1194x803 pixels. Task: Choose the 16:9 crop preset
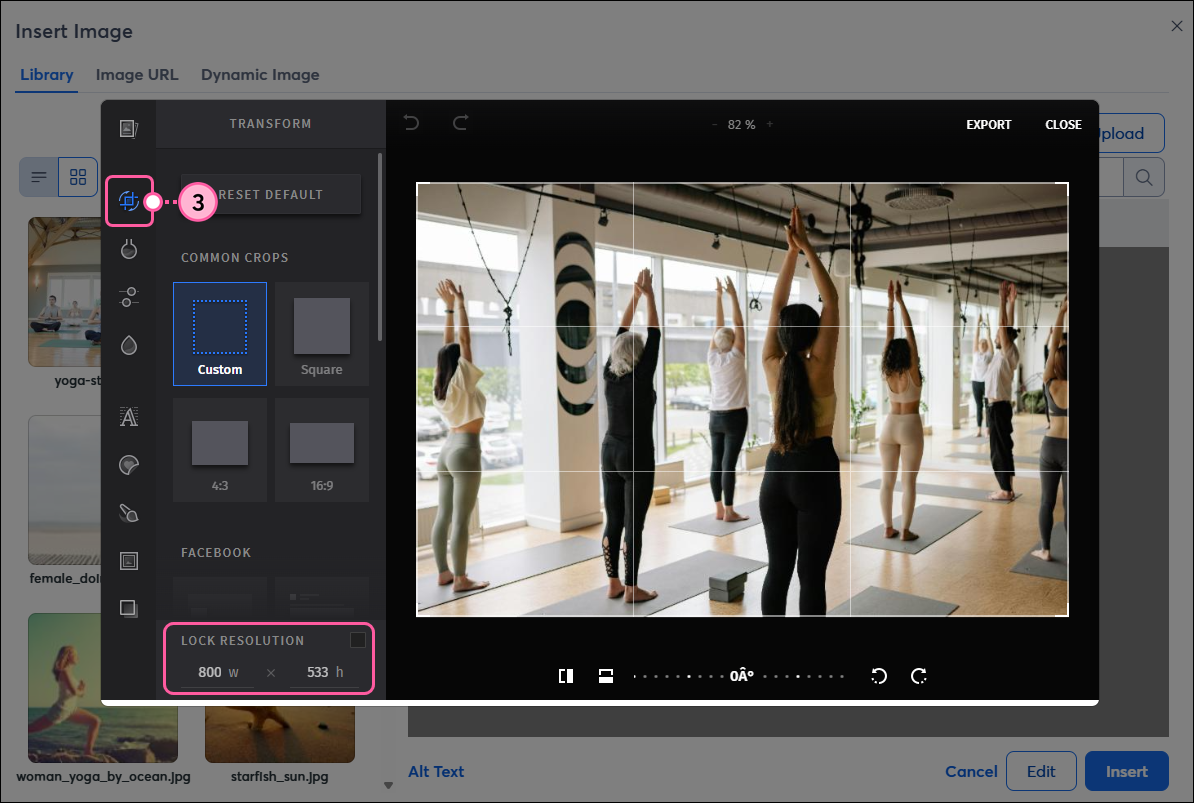(x=322, y=450)
